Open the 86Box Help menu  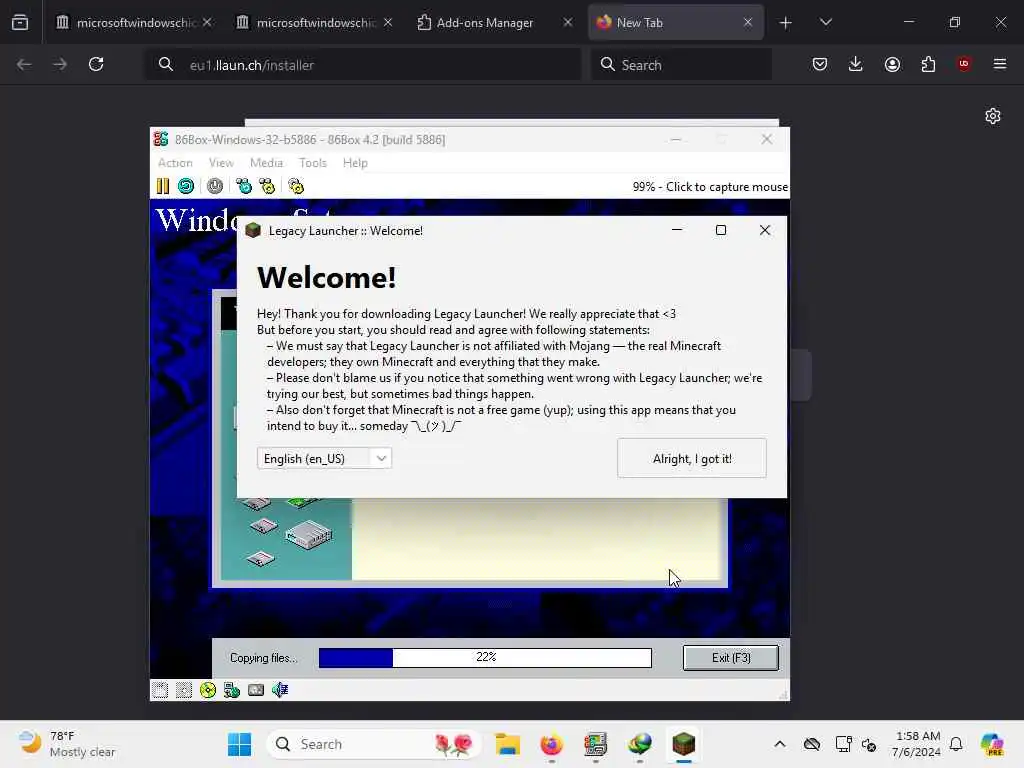pyautogui.click(x=355, y=163)
